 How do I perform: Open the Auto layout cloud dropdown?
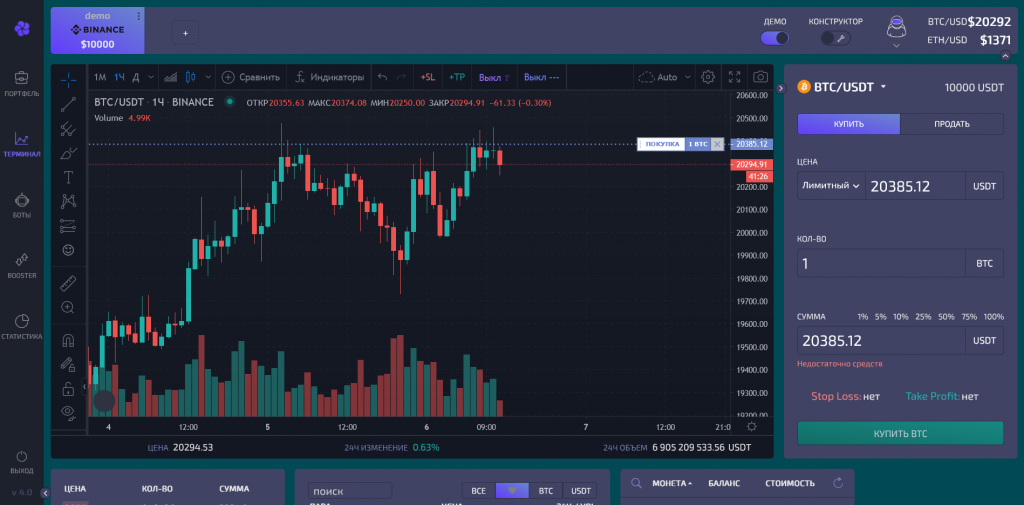click(664, 77)
